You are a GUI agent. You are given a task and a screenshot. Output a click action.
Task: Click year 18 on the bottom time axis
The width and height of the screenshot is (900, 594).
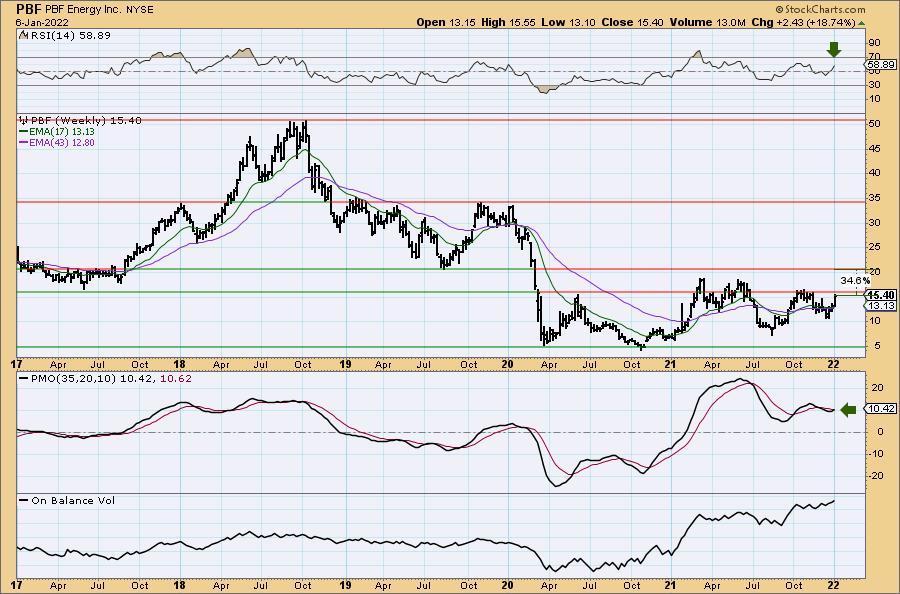click(x=180, y=585)
